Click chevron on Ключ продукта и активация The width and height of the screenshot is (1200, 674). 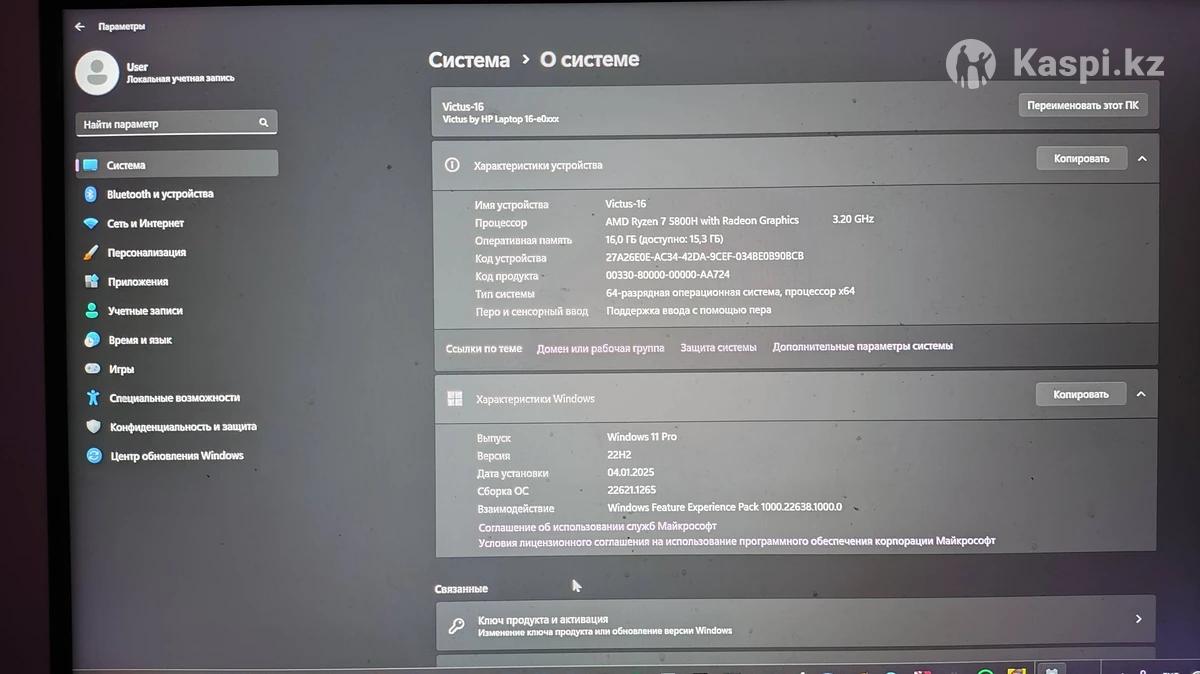[1138, 619]
